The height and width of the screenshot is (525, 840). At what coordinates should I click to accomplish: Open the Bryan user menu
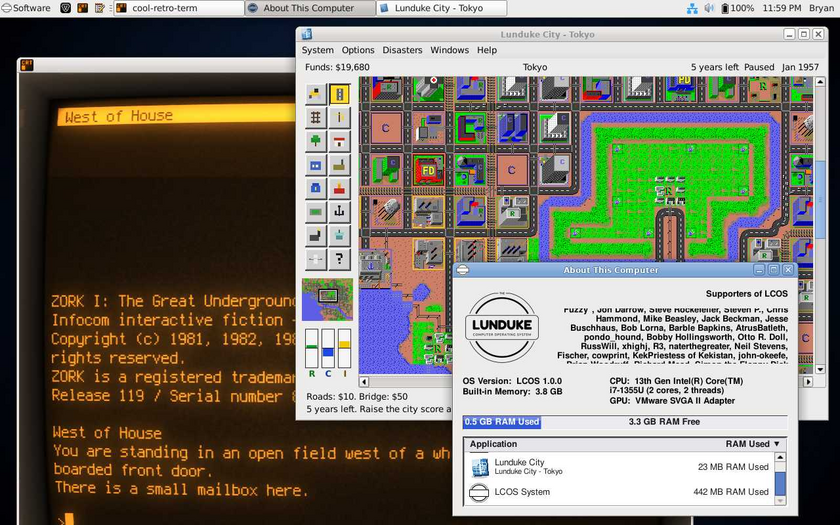[x=821, y=8]
